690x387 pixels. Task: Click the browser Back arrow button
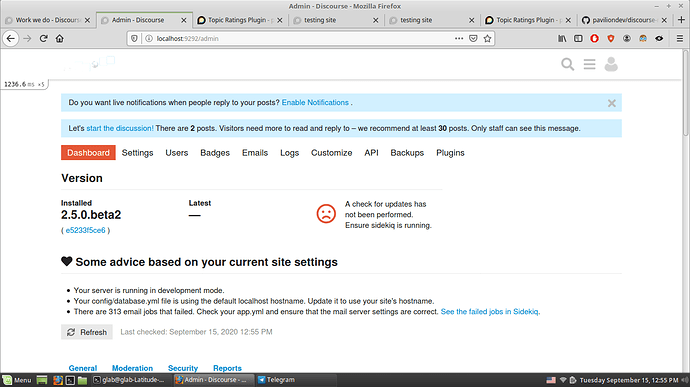click(x=11, y=39)
